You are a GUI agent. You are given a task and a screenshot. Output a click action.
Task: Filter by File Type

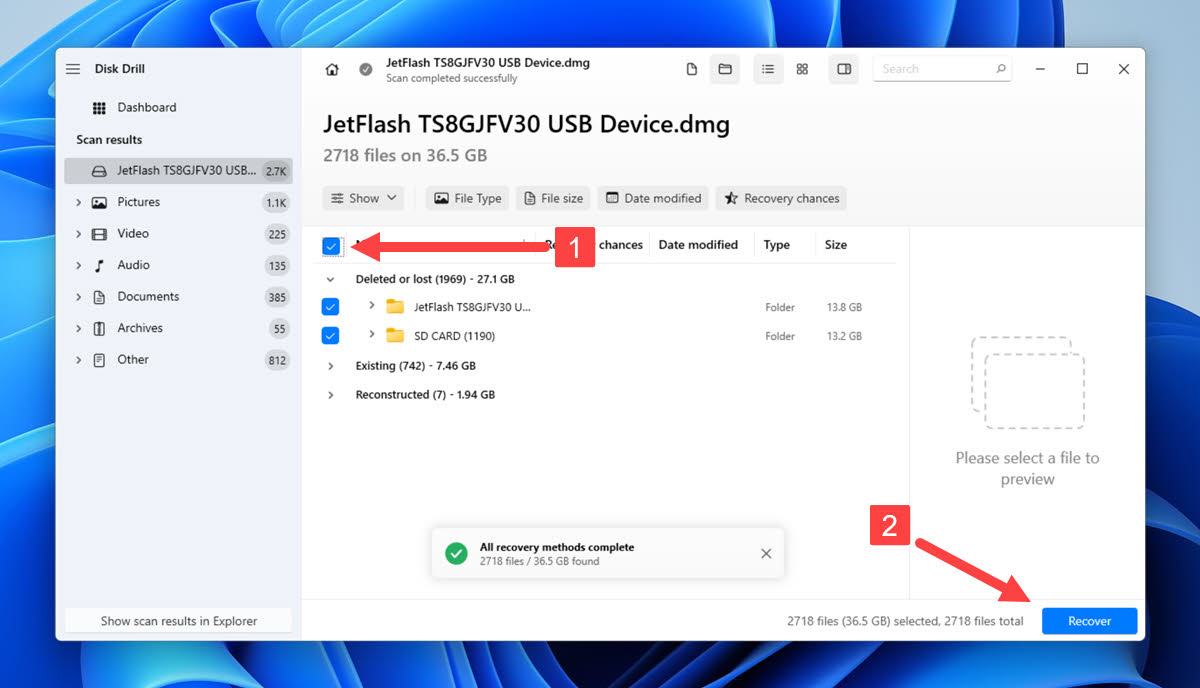pos(467,199)
